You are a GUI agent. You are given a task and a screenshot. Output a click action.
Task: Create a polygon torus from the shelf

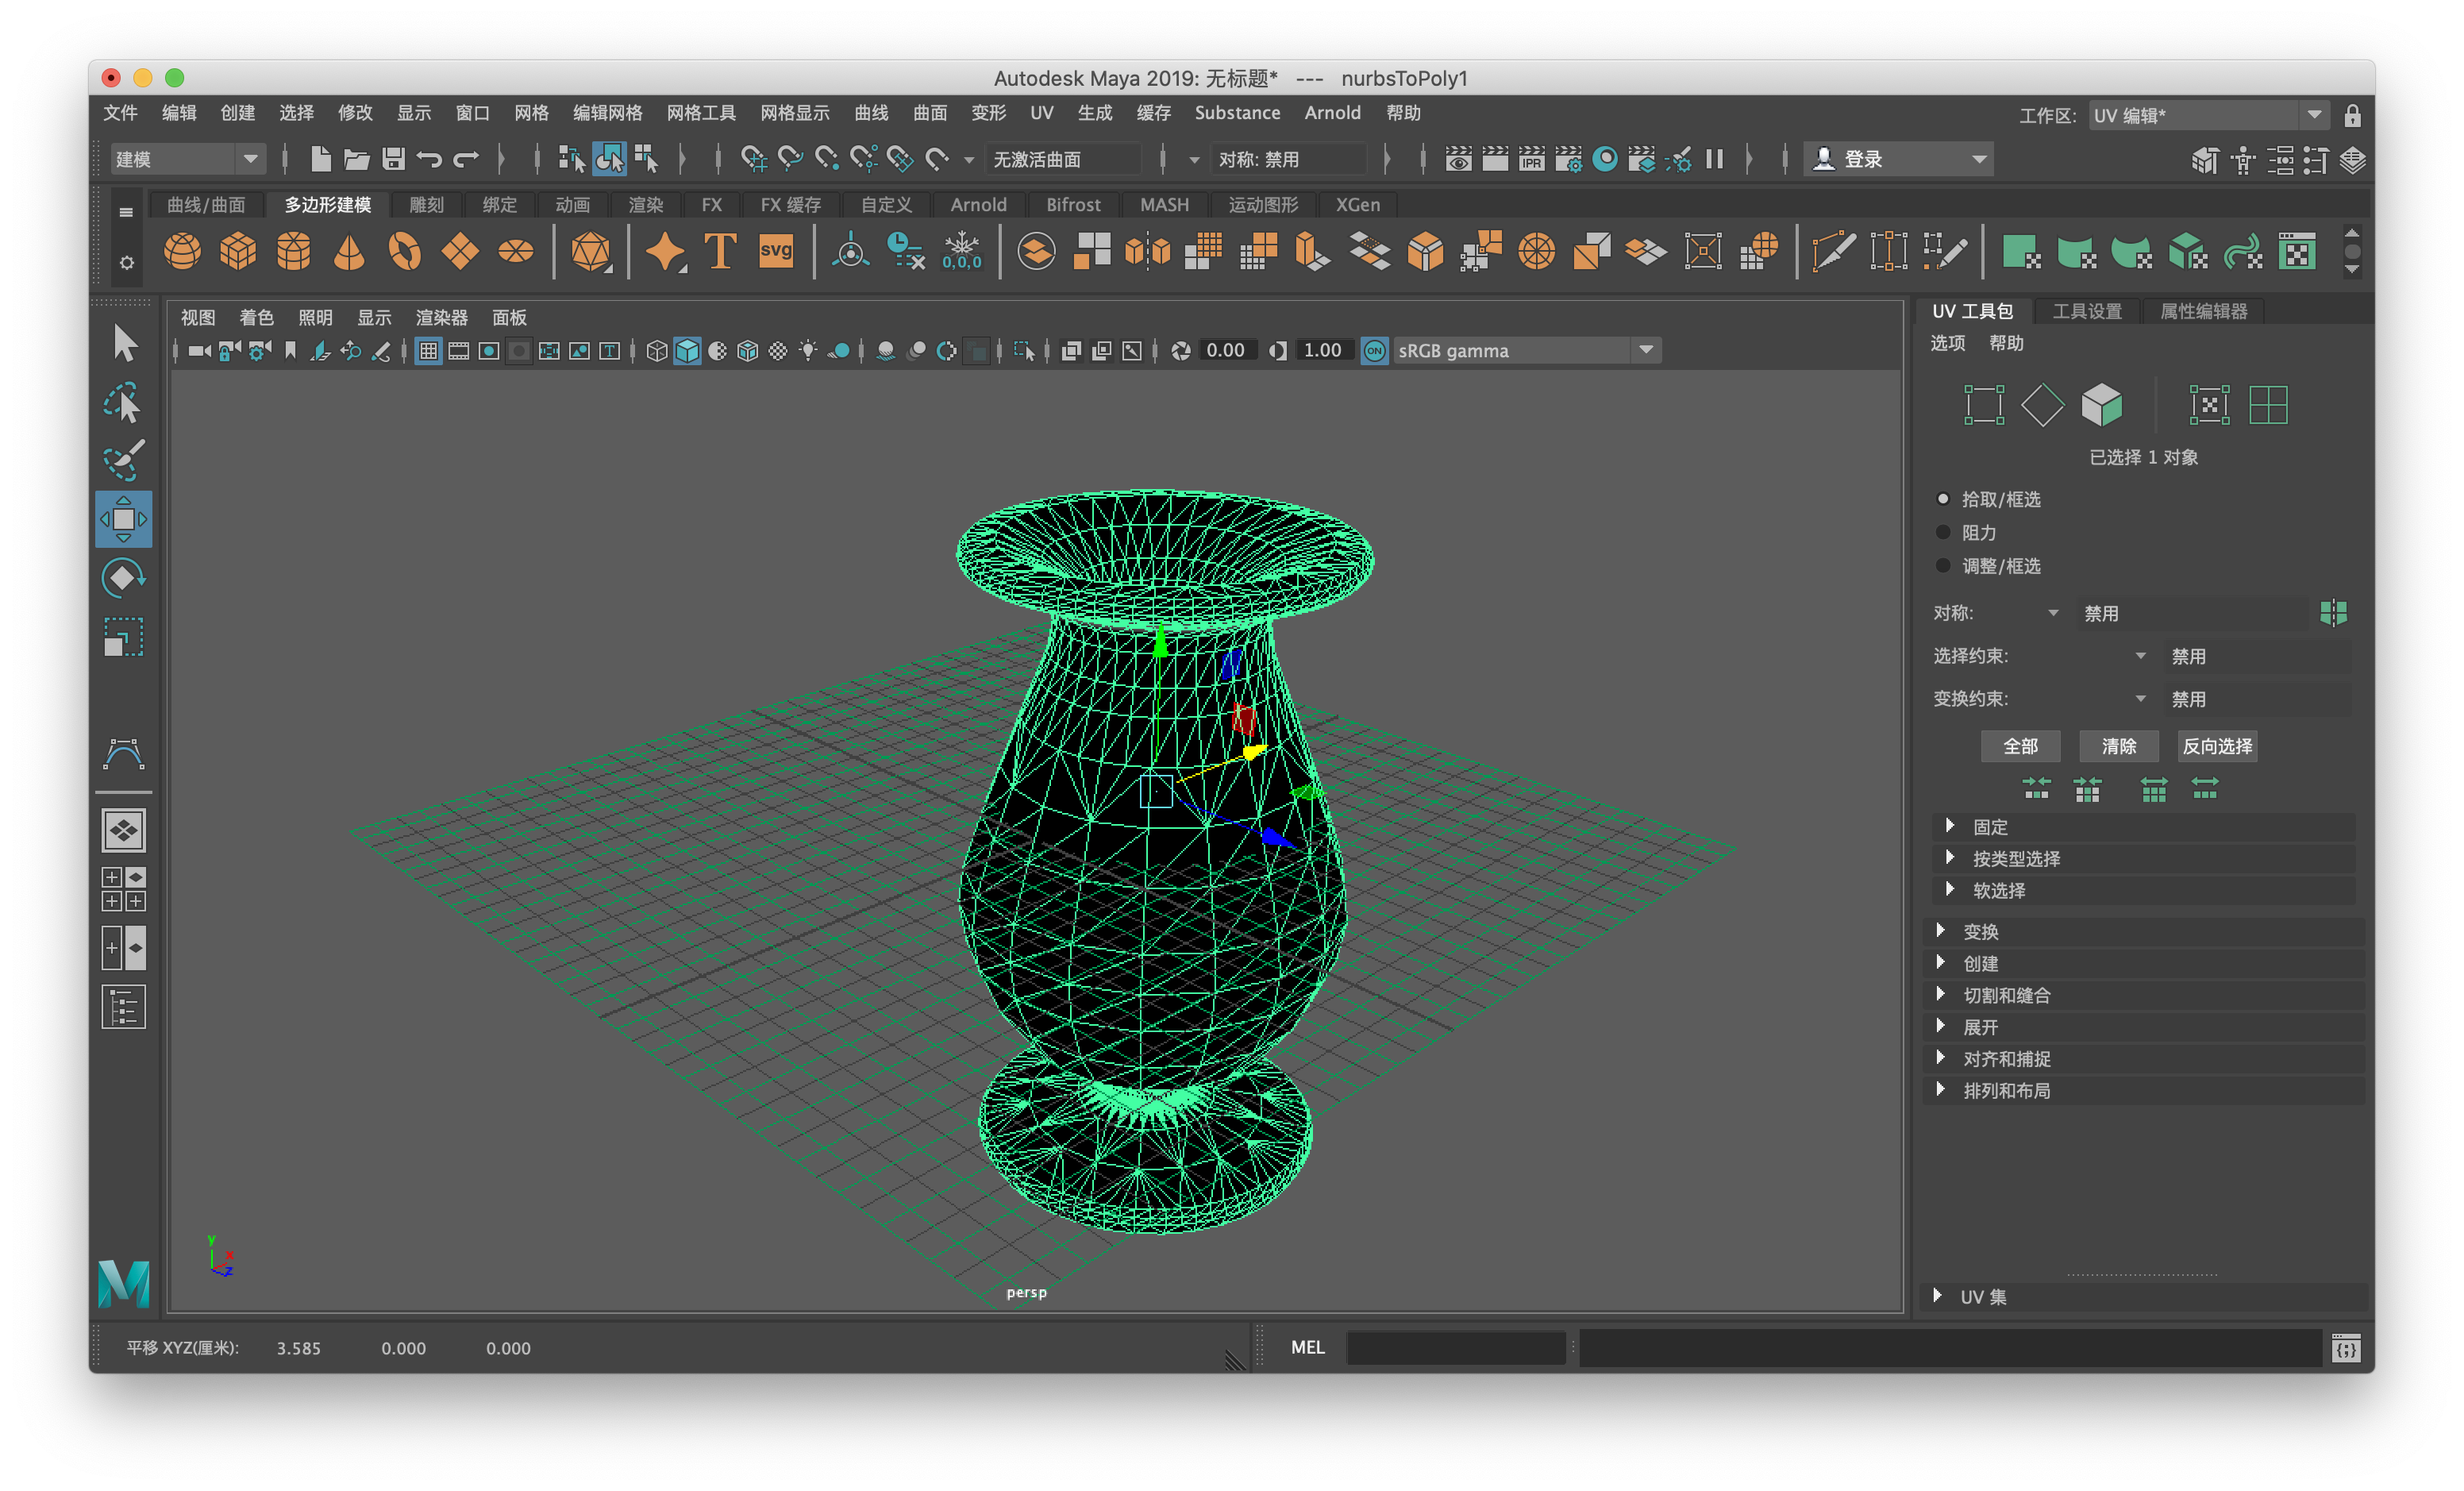[x=405, y=251]
